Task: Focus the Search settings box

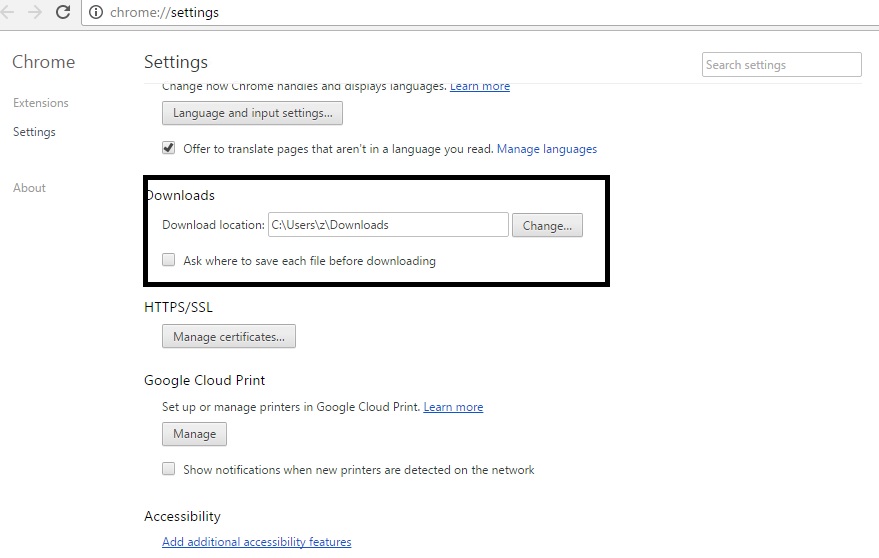Action: pos(781,64)
